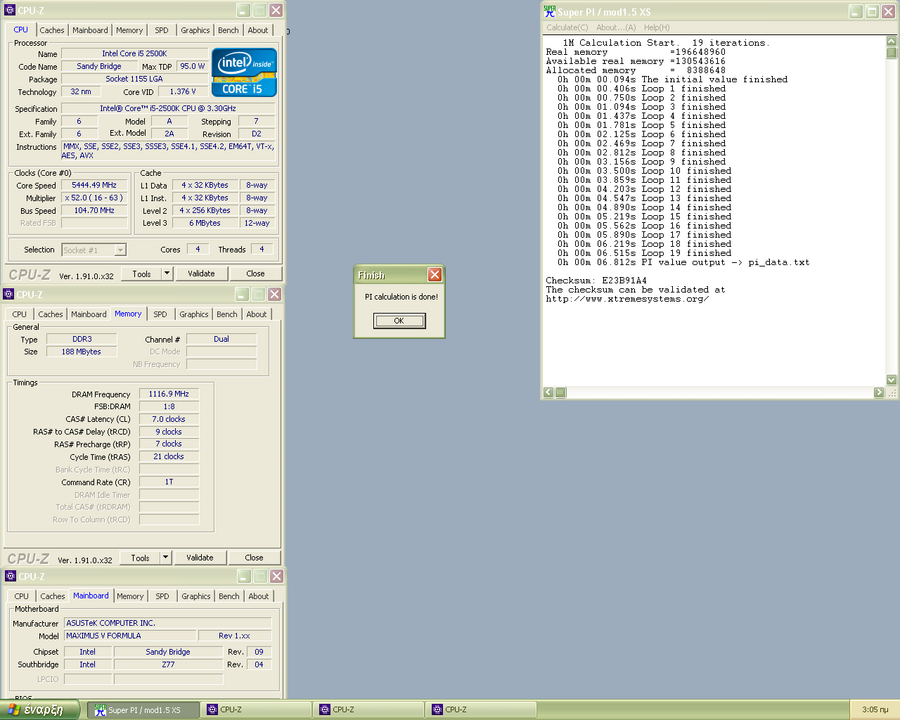Click the "Loop 19 finished" line in Super PI
The image size is (900, 720).
[642, 253]
